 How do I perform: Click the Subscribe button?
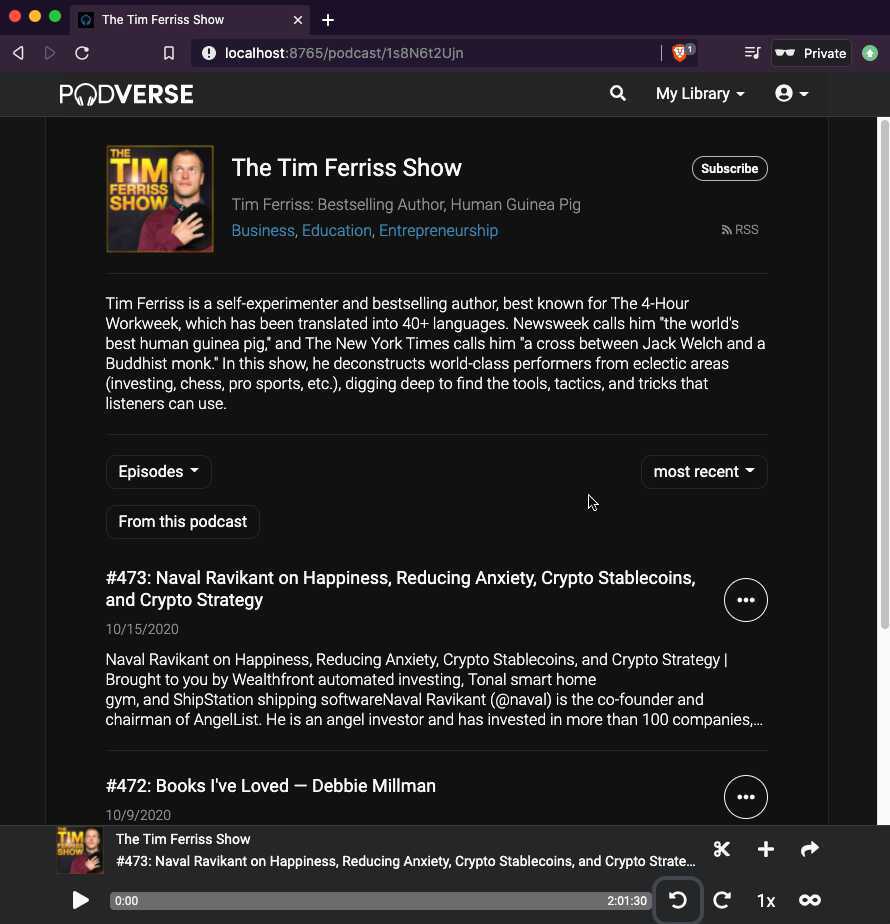729,168
